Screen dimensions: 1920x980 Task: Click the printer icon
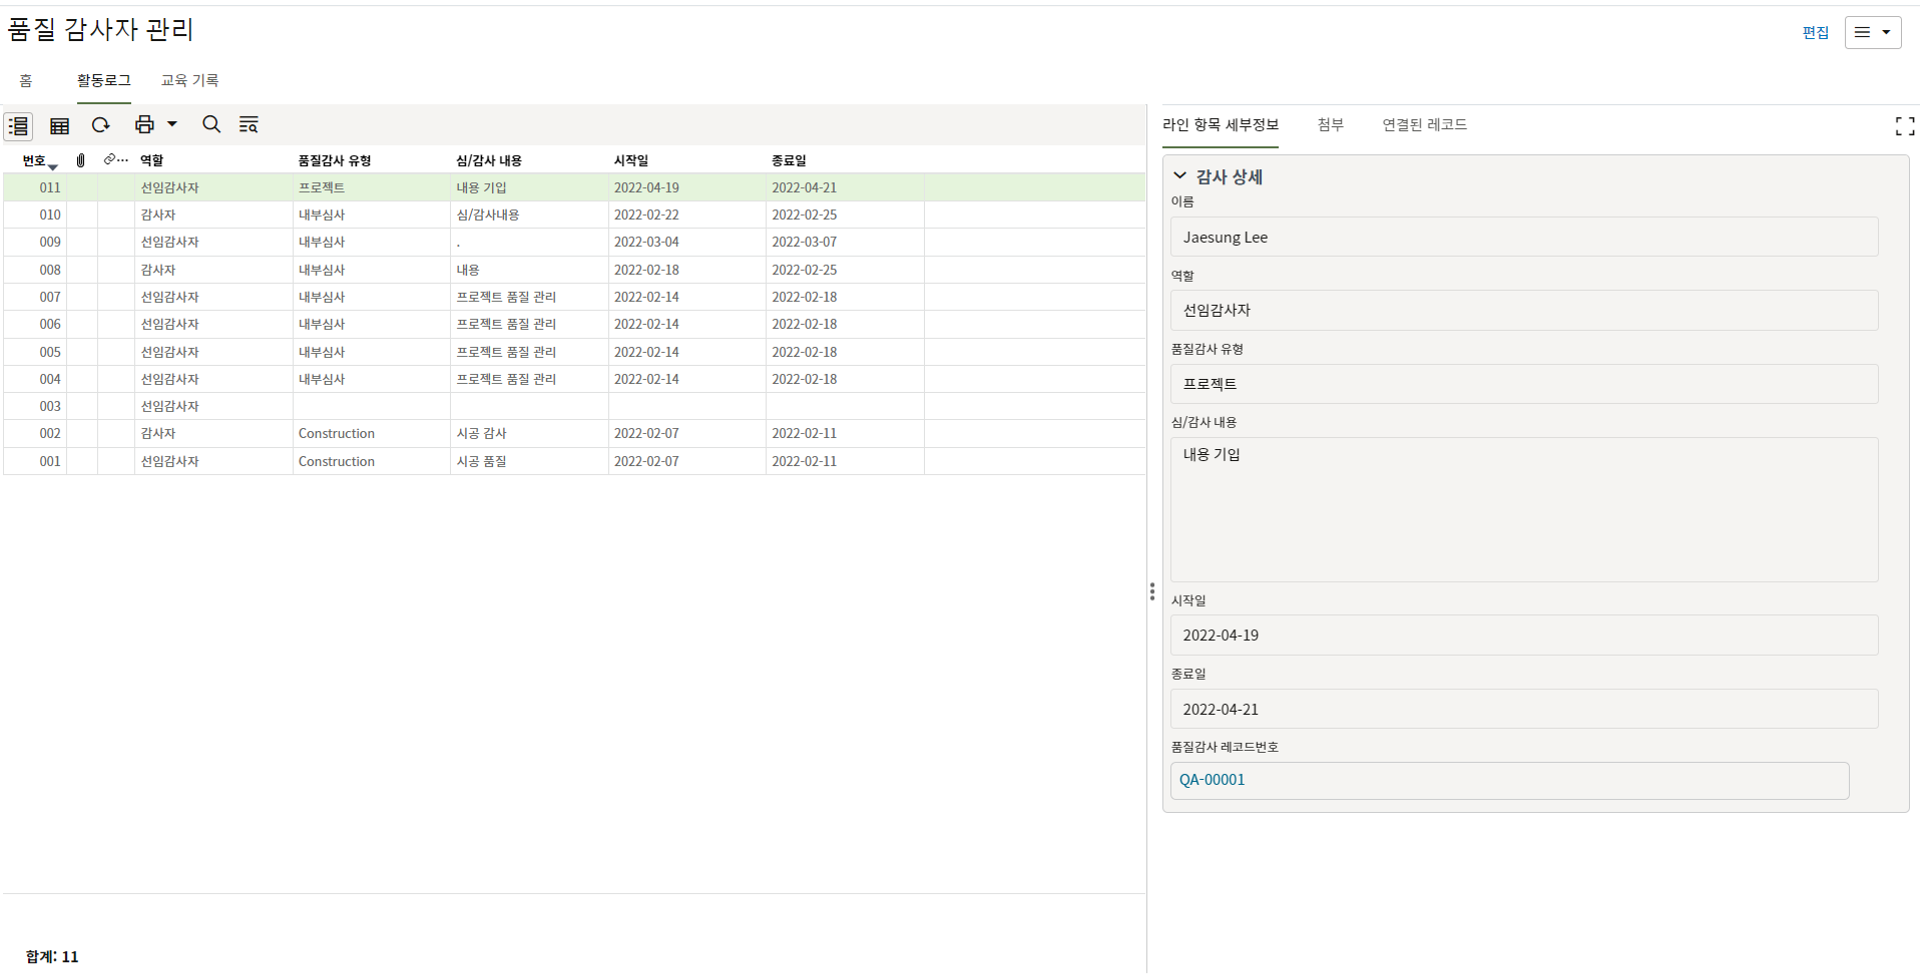pos(144,125)
